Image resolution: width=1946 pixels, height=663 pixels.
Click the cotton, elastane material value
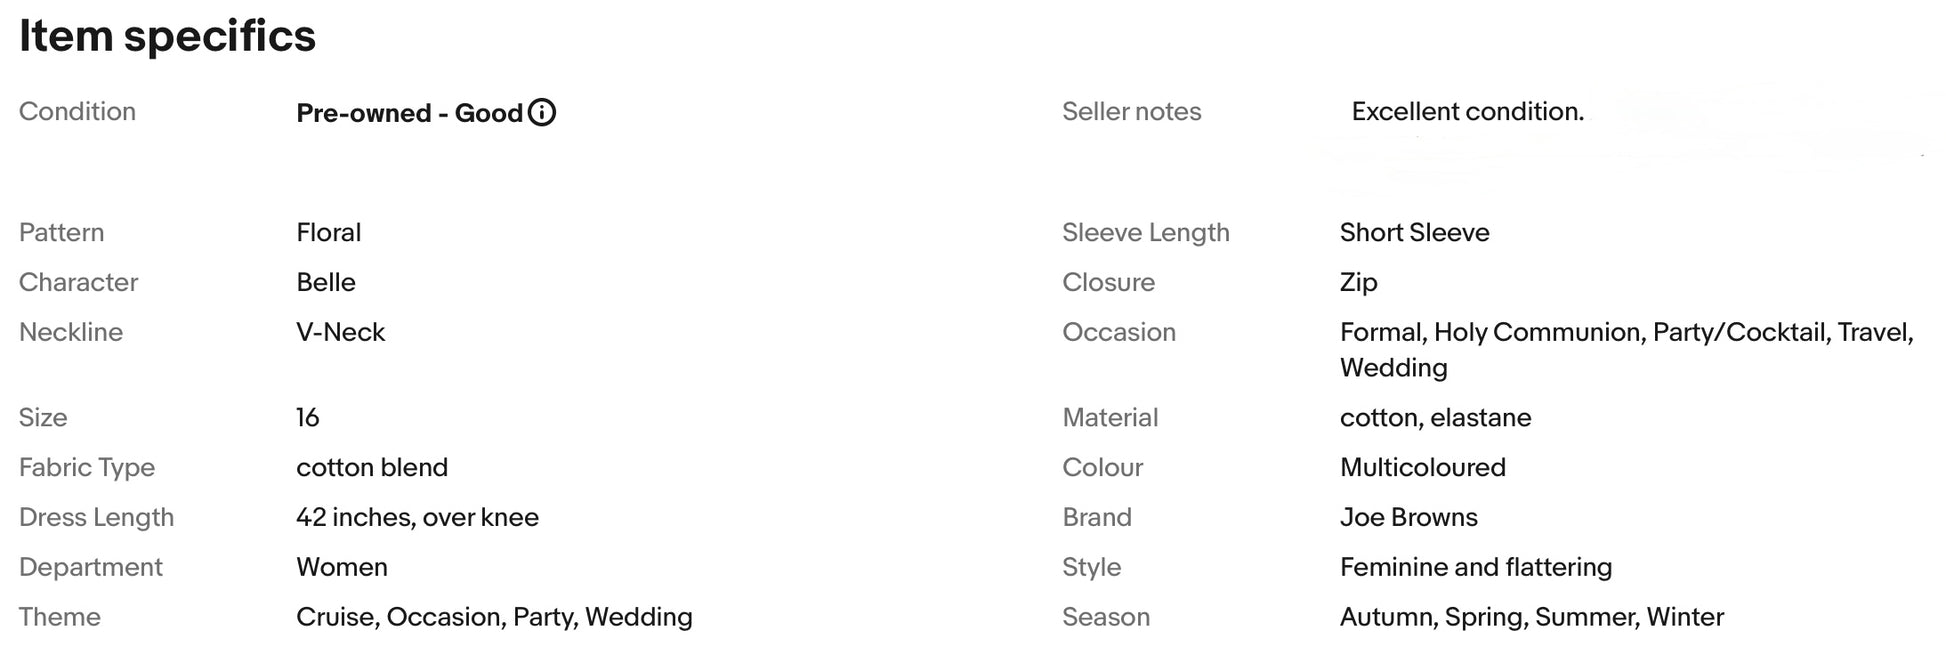[x=1435, y=417]
